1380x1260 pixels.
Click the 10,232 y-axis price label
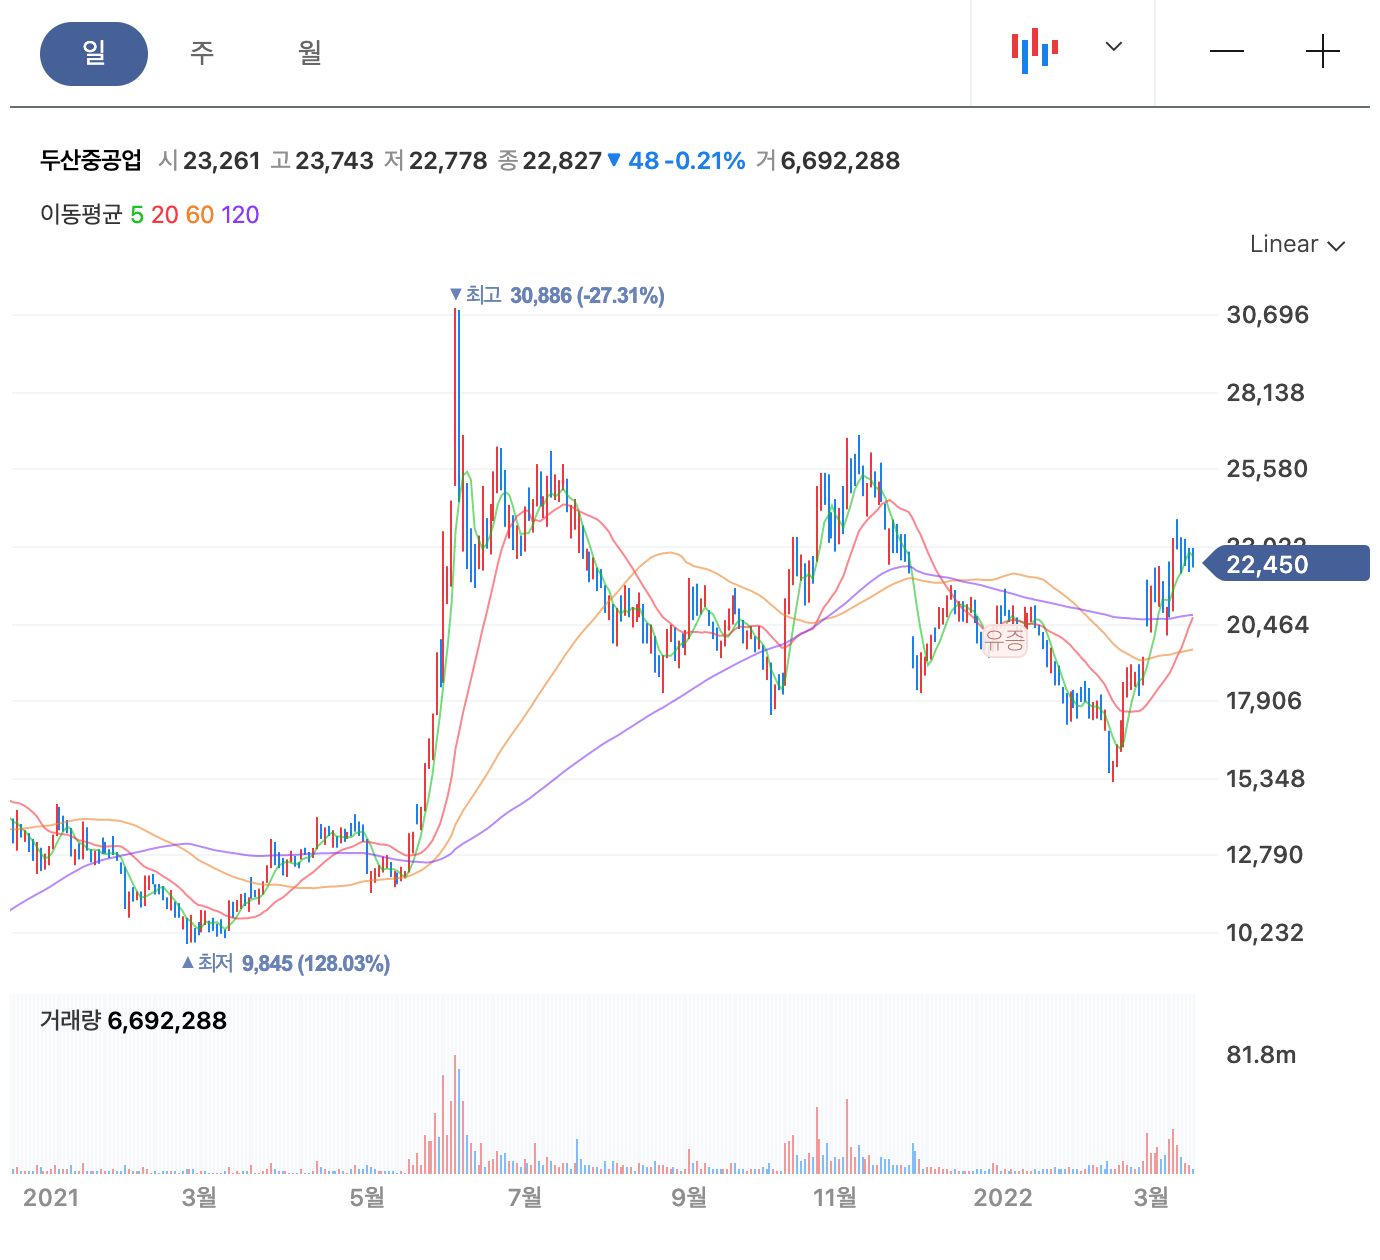tap(1265, 933)
